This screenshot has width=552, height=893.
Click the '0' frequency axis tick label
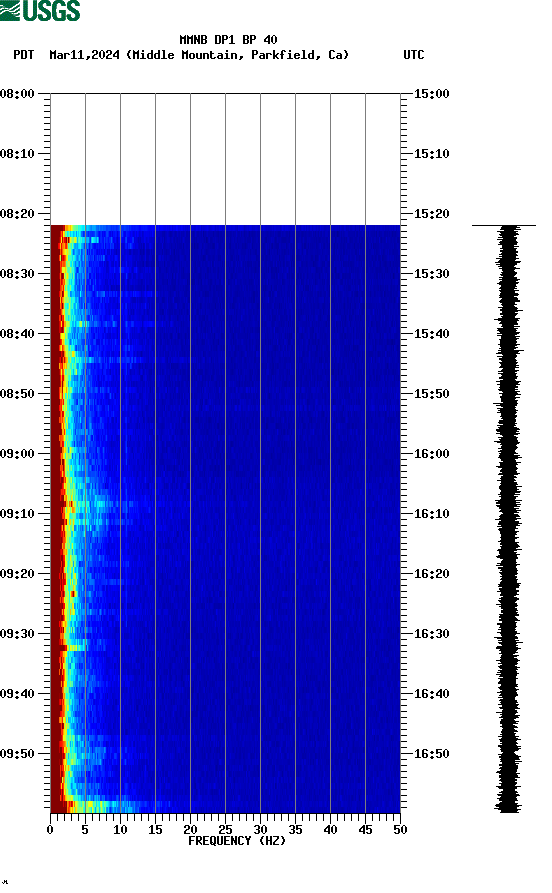pyautogui.click(x=50, y=830)
